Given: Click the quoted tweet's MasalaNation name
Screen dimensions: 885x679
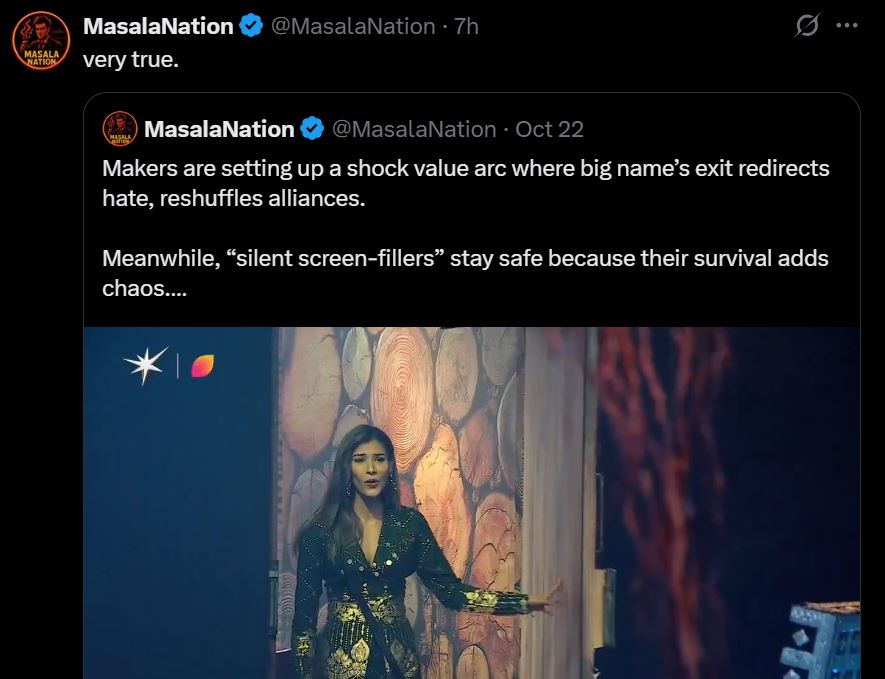Looking at the screenshot, I should point(217,128).
